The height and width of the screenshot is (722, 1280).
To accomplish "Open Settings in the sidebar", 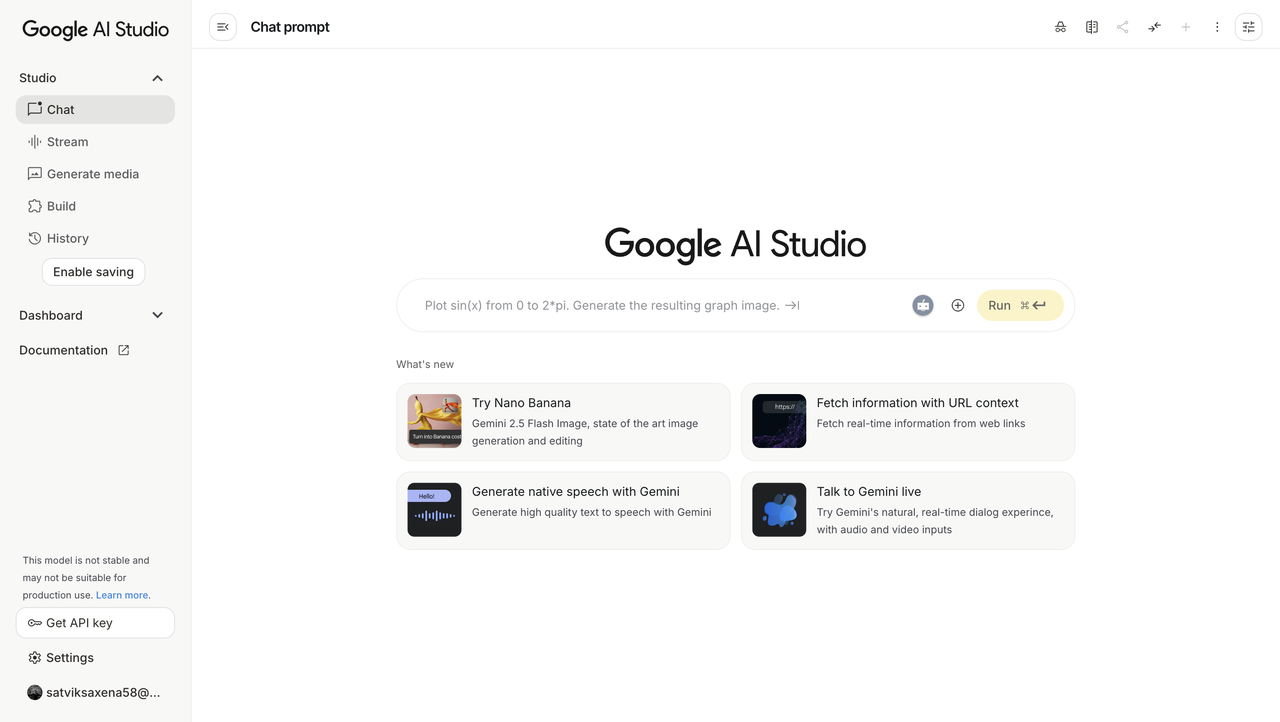I will 95,658.
